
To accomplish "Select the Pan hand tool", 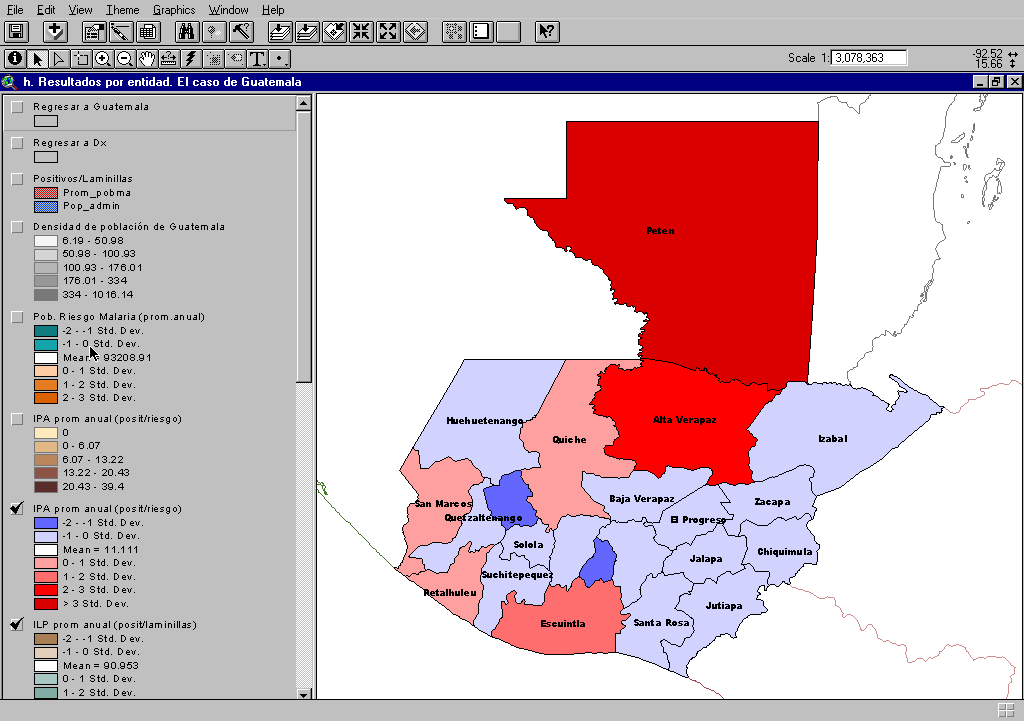I will [x=147, y=58].
